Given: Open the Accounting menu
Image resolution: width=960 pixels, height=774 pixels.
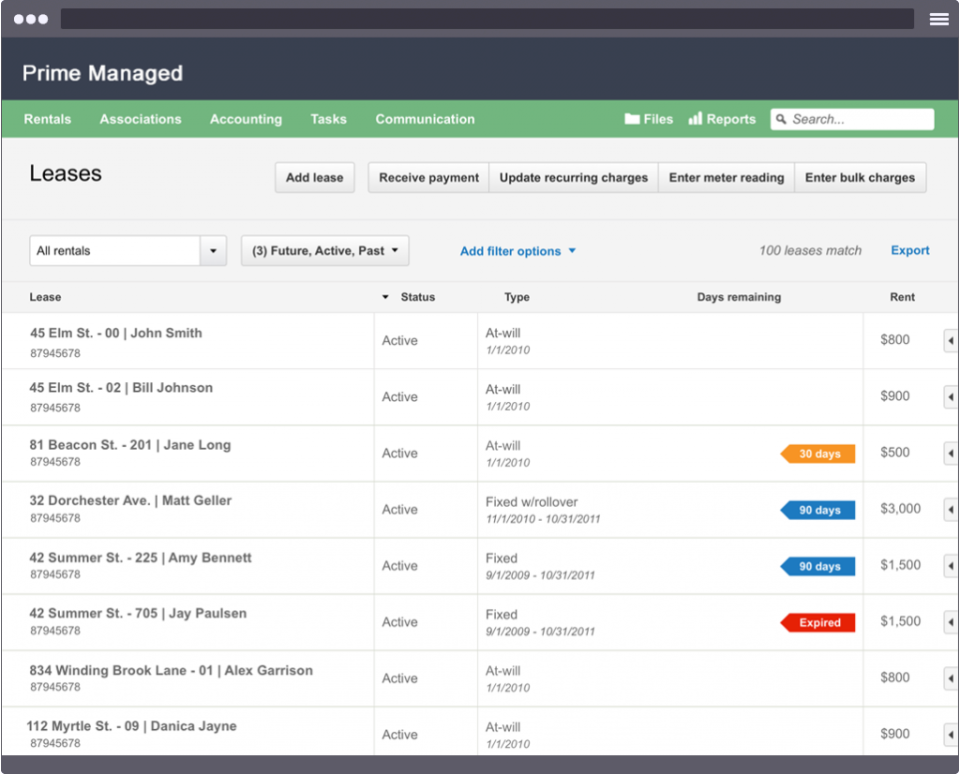Looking at the screenshot, I should point(245,119).
